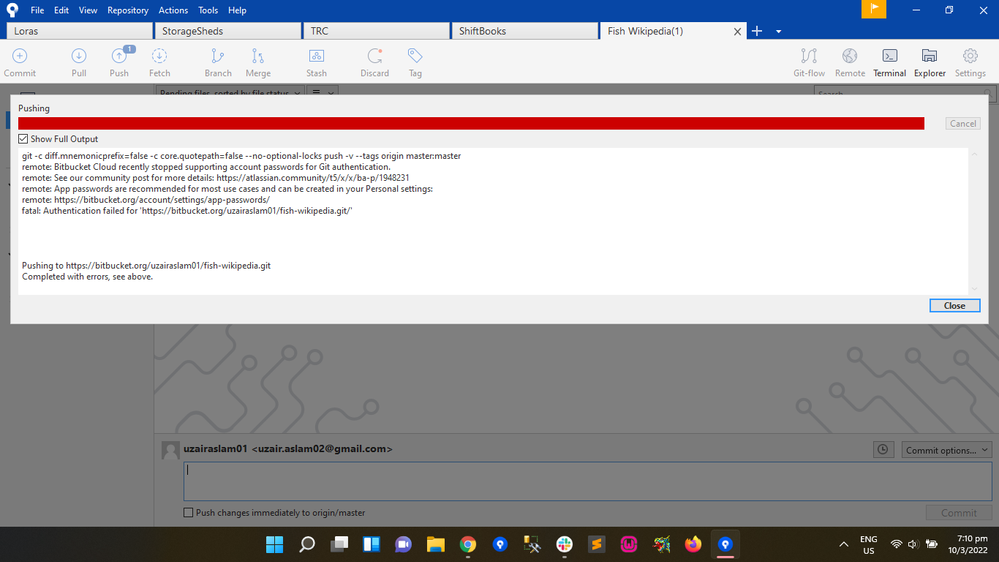Click the taskbar clock and date
The width and height of the screenshot is (999, 562).
tap(967, 544)
